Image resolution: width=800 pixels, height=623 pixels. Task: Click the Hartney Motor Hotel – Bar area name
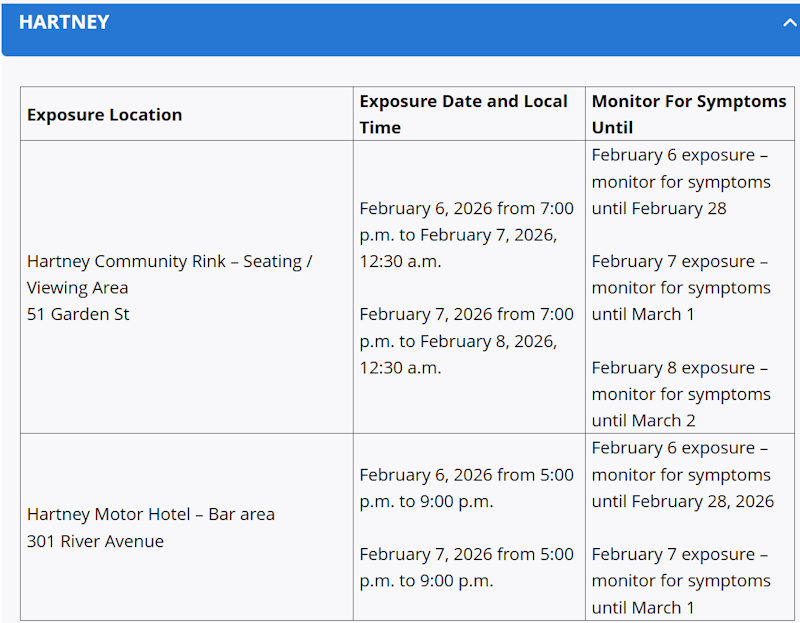151,514
